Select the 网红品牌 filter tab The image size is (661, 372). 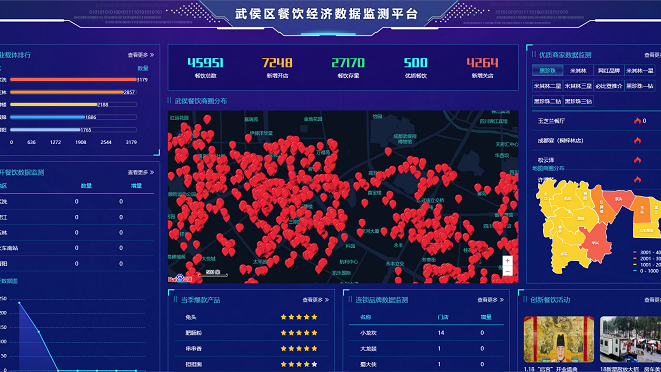click(609, 70)
